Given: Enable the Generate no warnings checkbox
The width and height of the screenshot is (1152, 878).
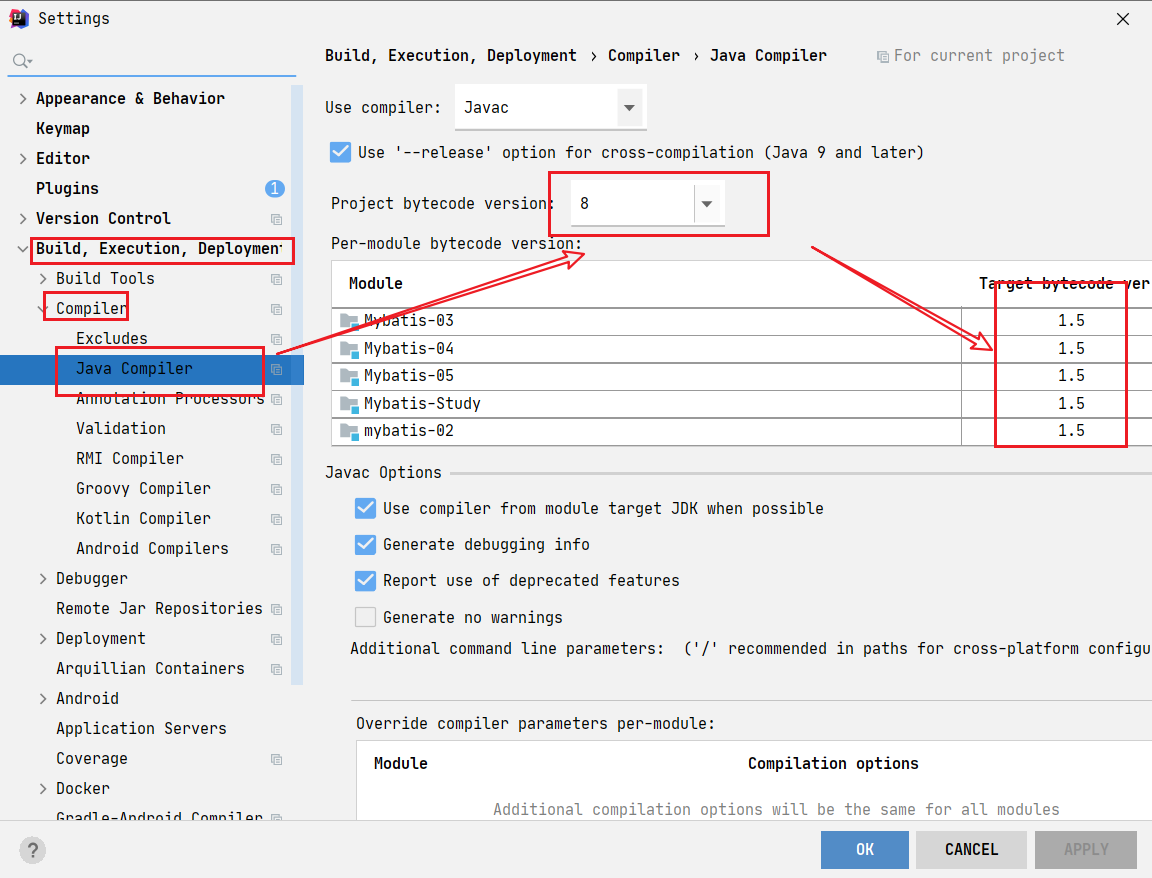Looking at the screenshot, I should (366, 617).
